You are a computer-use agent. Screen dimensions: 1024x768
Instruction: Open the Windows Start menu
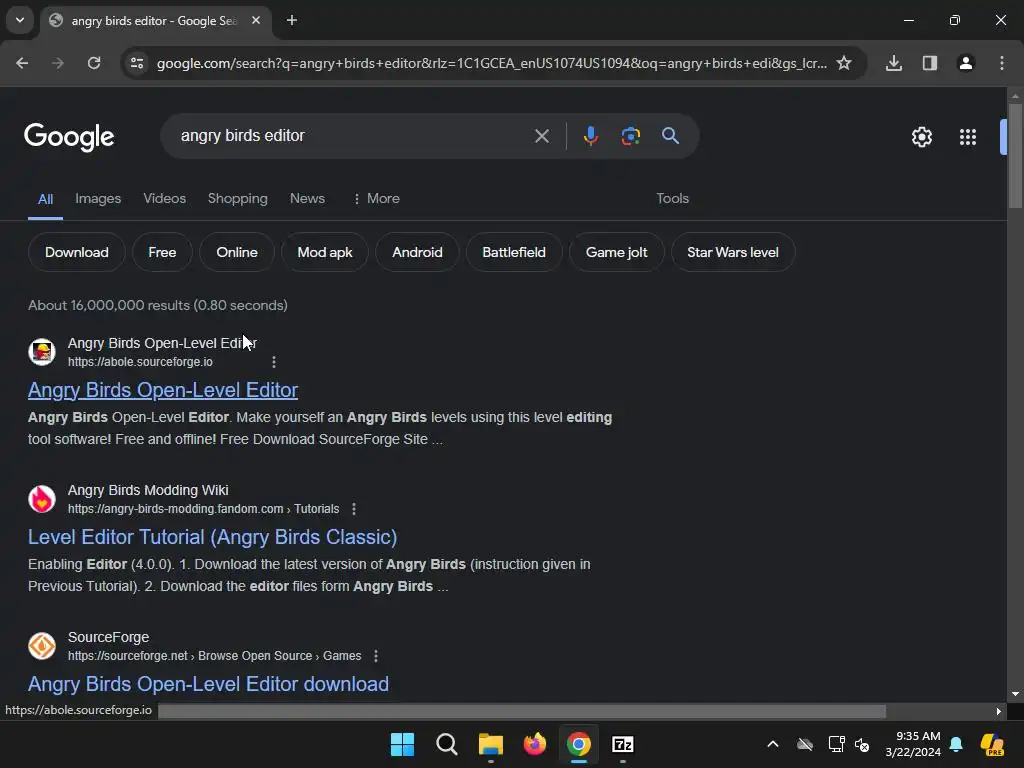tap(402, 744)
